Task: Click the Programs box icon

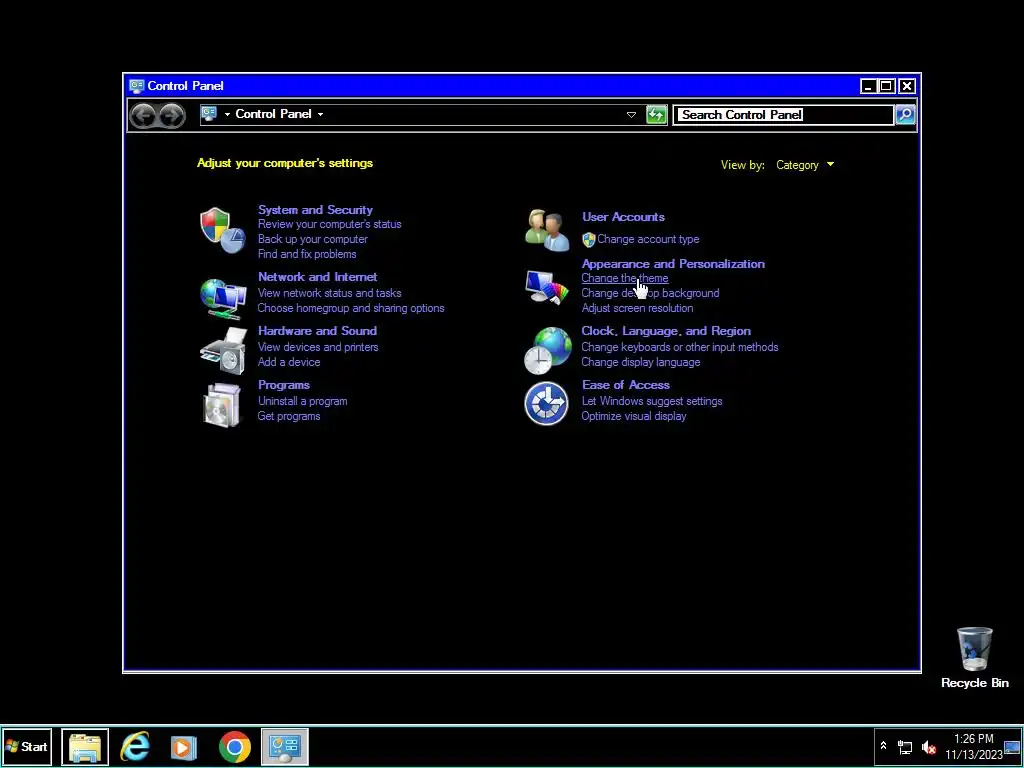Action: point(223,405)
